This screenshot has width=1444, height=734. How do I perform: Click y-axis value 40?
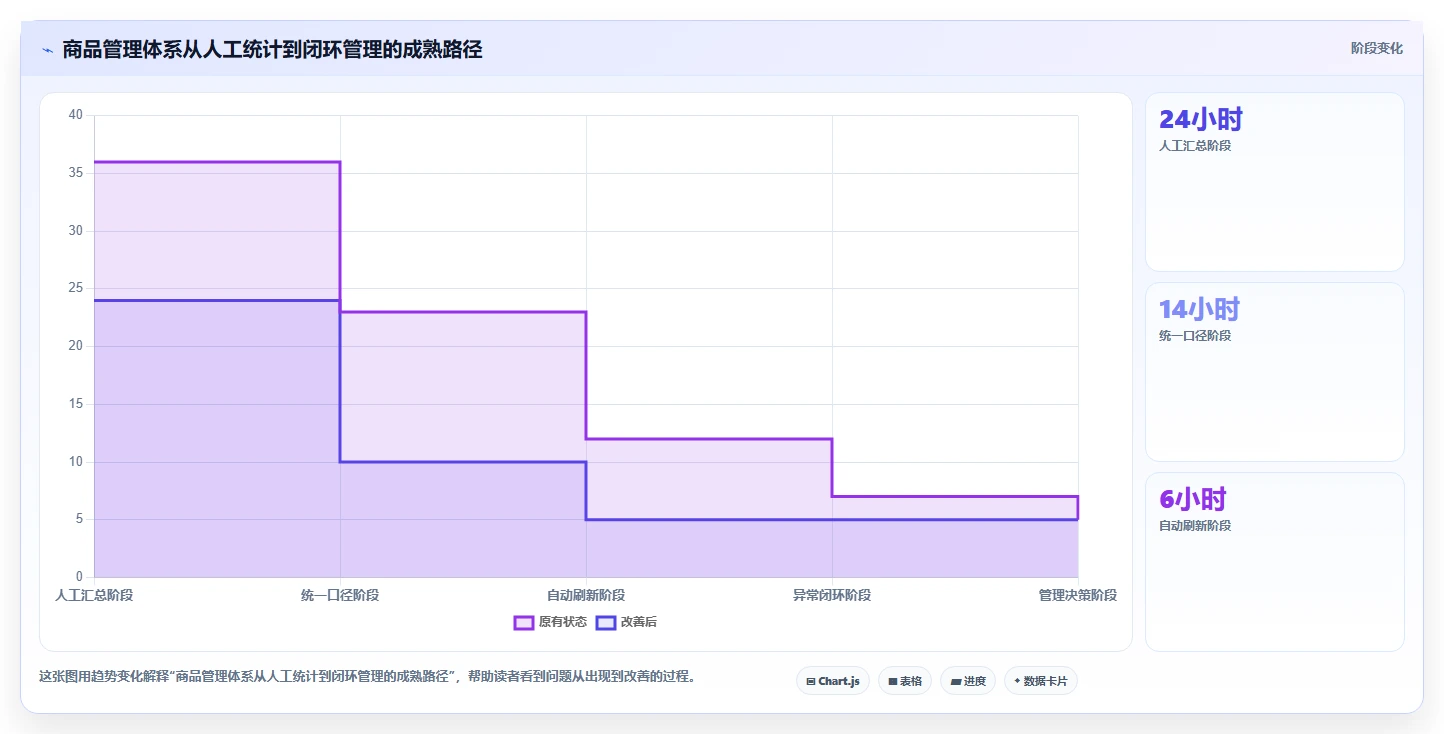pos(76,115)
